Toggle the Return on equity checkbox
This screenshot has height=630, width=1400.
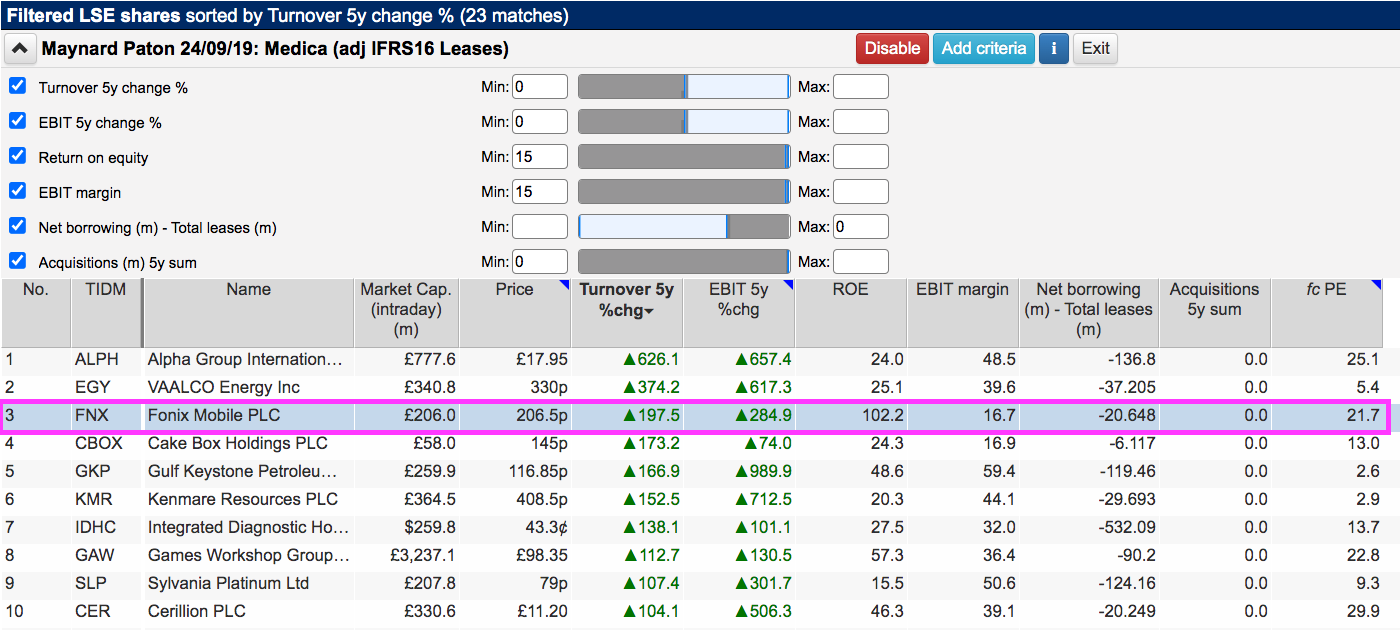coord(17,156)
